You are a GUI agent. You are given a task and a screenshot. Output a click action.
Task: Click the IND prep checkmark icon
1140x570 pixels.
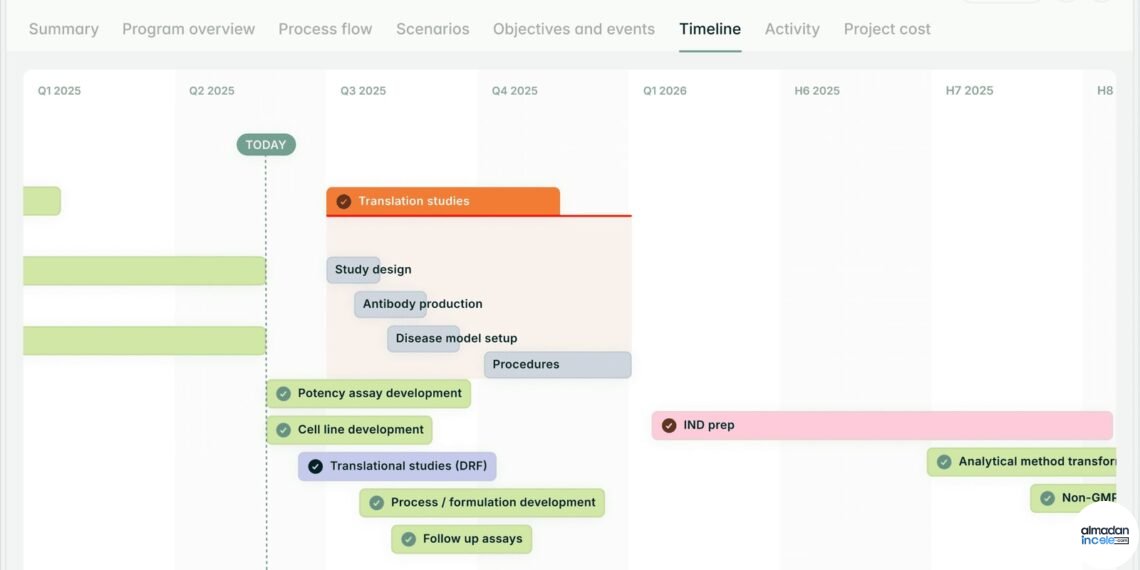pyautogui.click(x=669, y=425)
